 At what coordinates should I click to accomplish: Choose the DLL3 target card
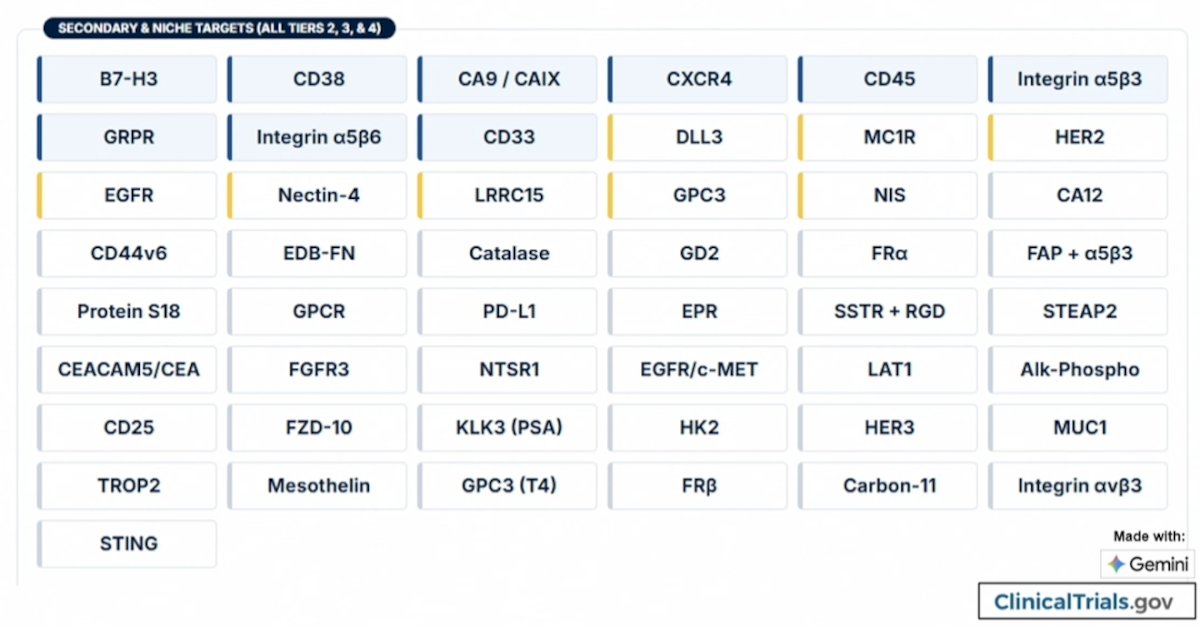point(698,137)
